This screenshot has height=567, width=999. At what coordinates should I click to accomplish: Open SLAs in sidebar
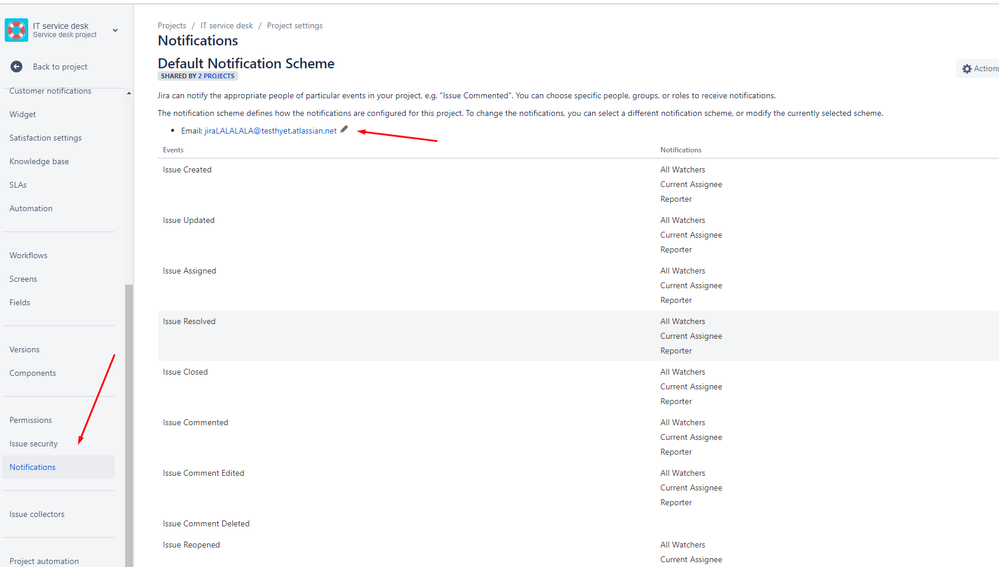point(18,185)
